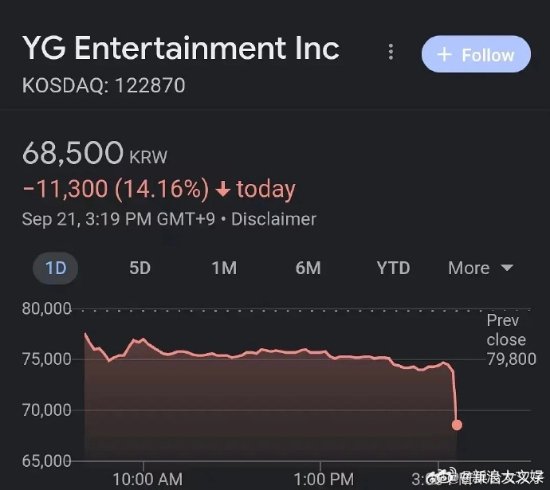Show the 6M chart range
This screenshot has height=490, width=550.
(308, 268)
